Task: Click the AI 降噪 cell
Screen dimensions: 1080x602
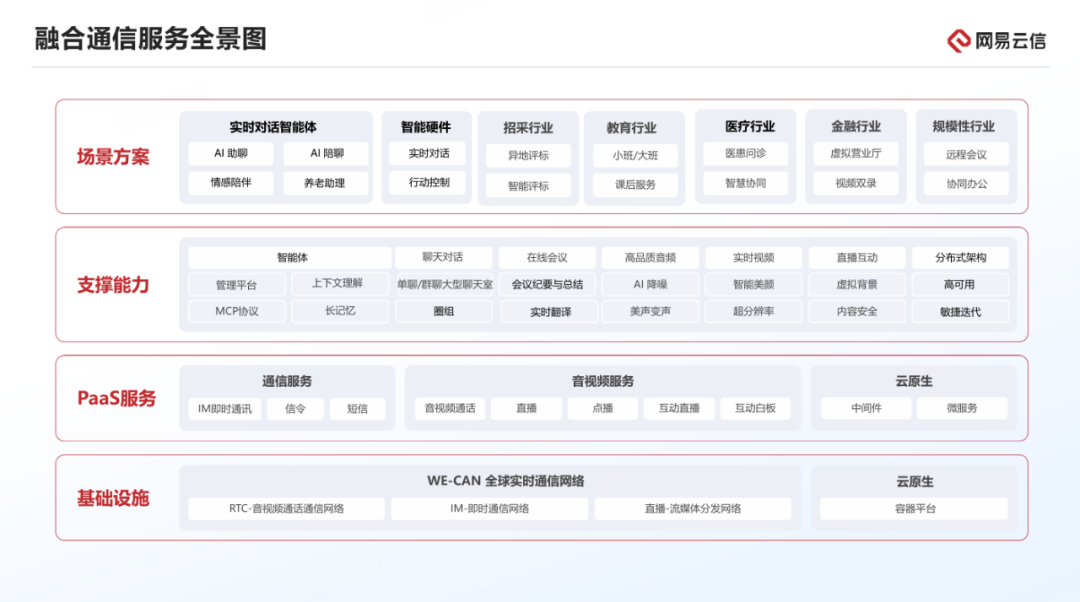Action: point(650,284)
